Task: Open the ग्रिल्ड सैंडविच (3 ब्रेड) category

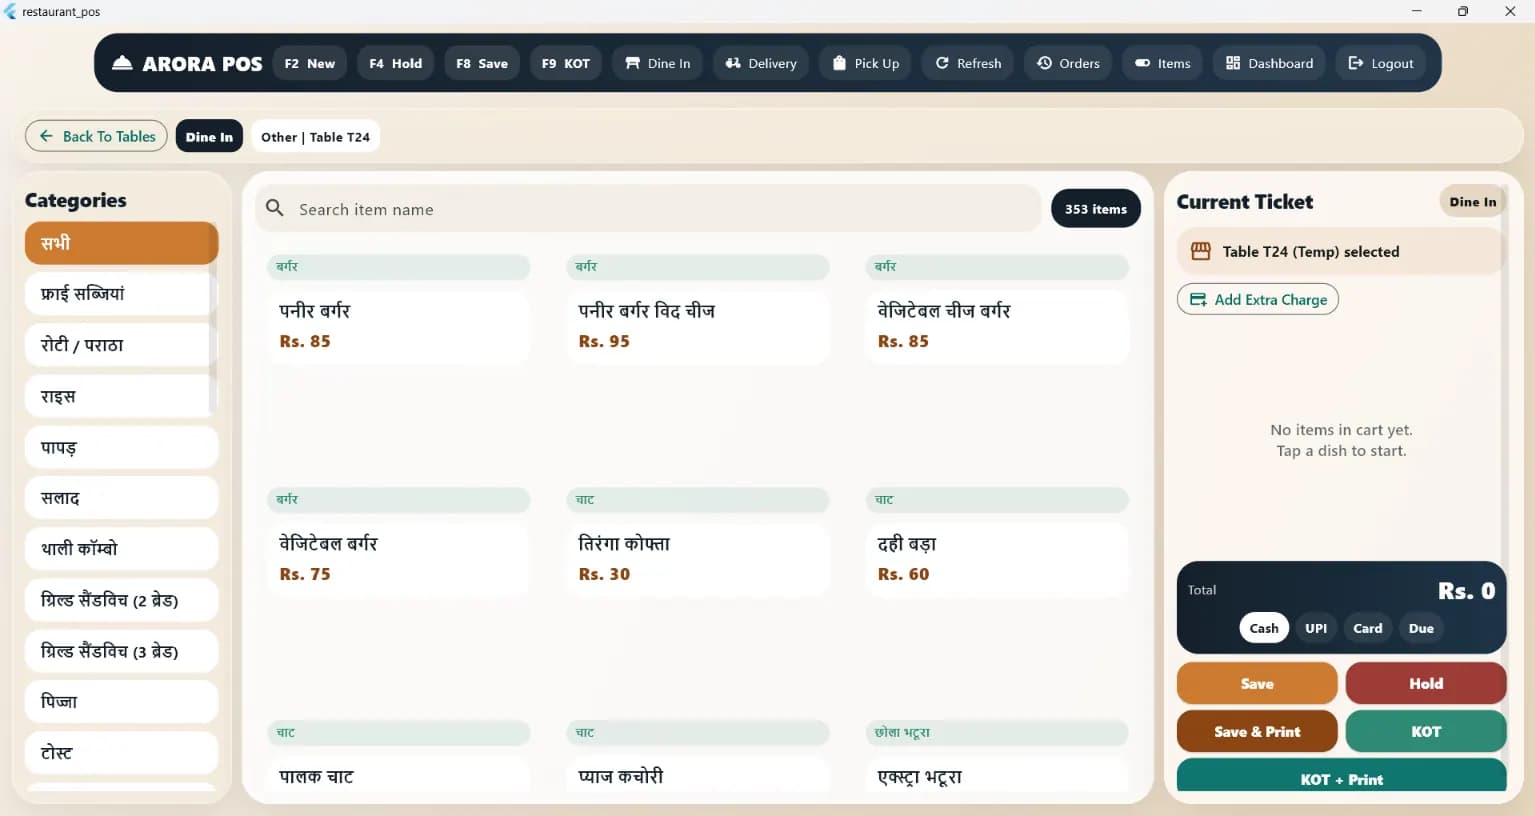Action: (x=121, y=651)
